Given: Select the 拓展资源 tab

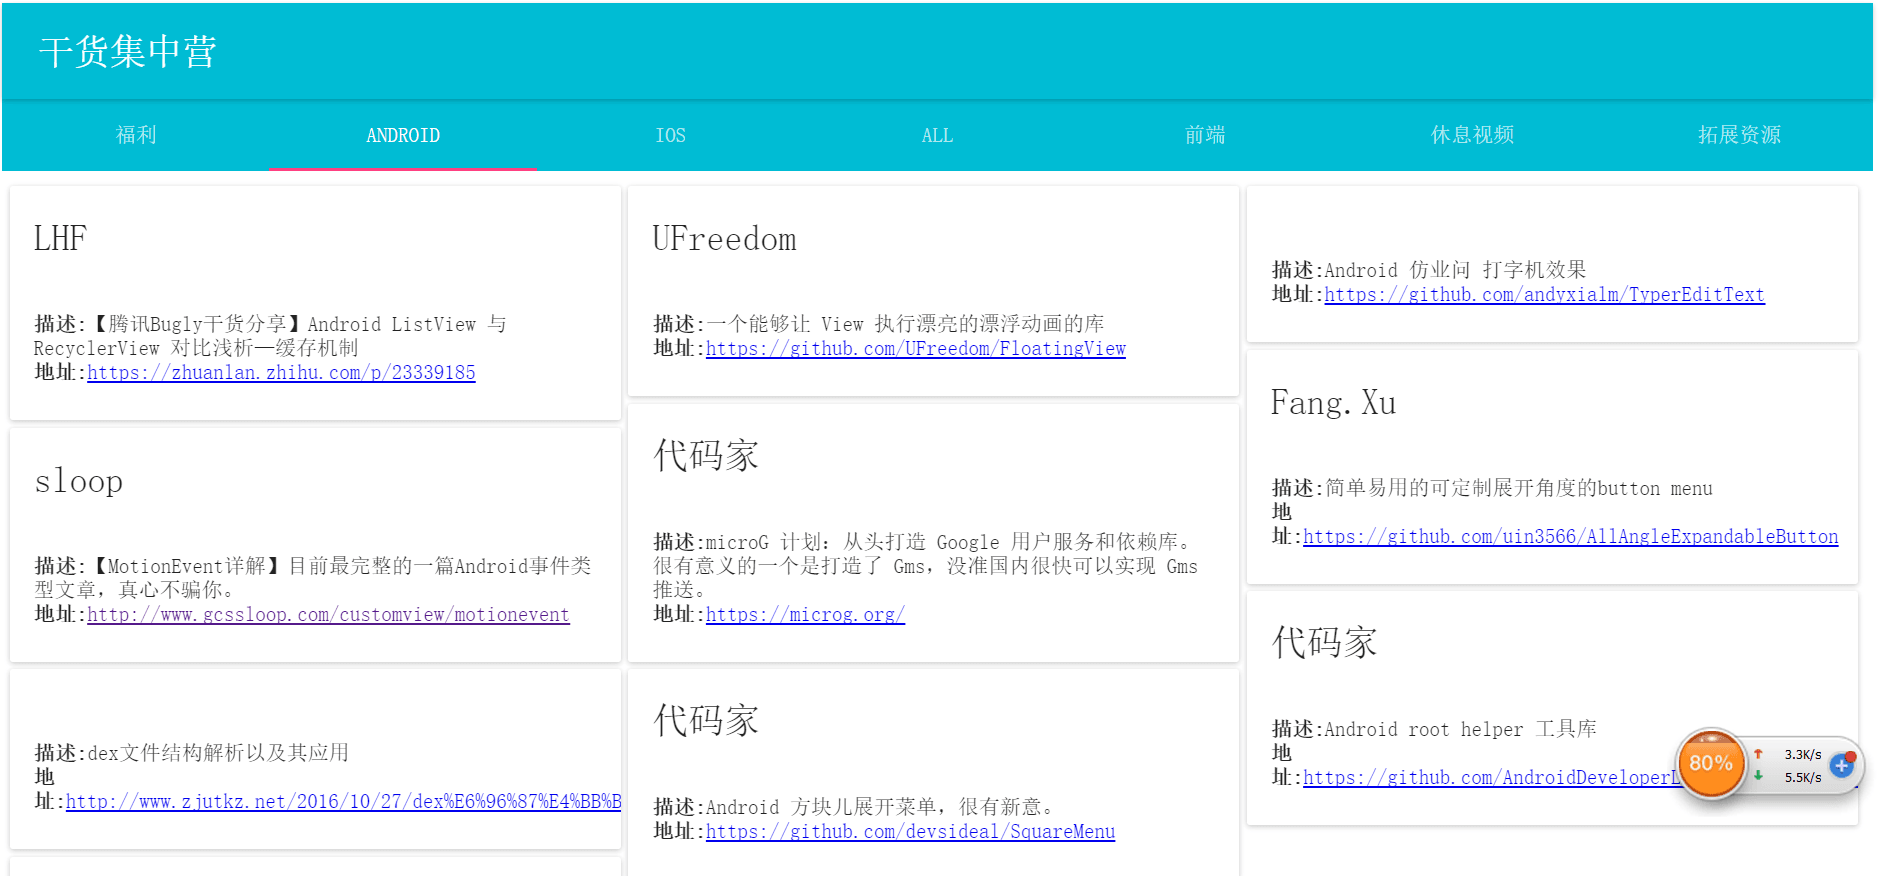Looking at the screenshot, I should [x=1739, y=135].
